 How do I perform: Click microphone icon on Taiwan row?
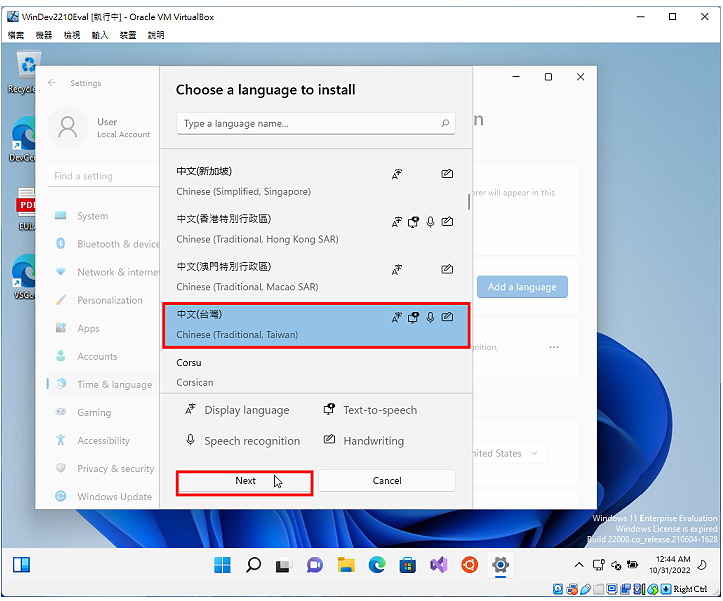pos(430,317)
